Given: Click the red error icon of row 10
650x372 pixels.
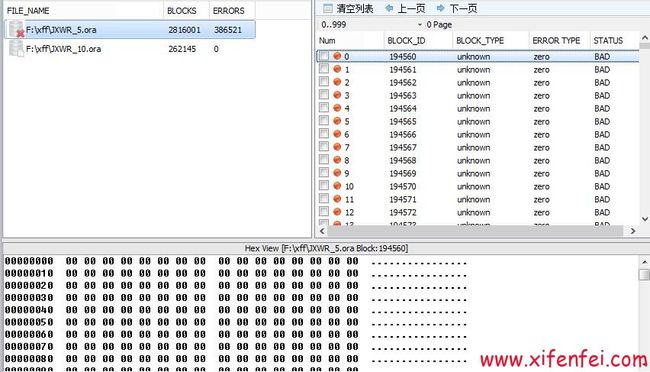Looking at the screenshot, I should click(x=337, y=186).
